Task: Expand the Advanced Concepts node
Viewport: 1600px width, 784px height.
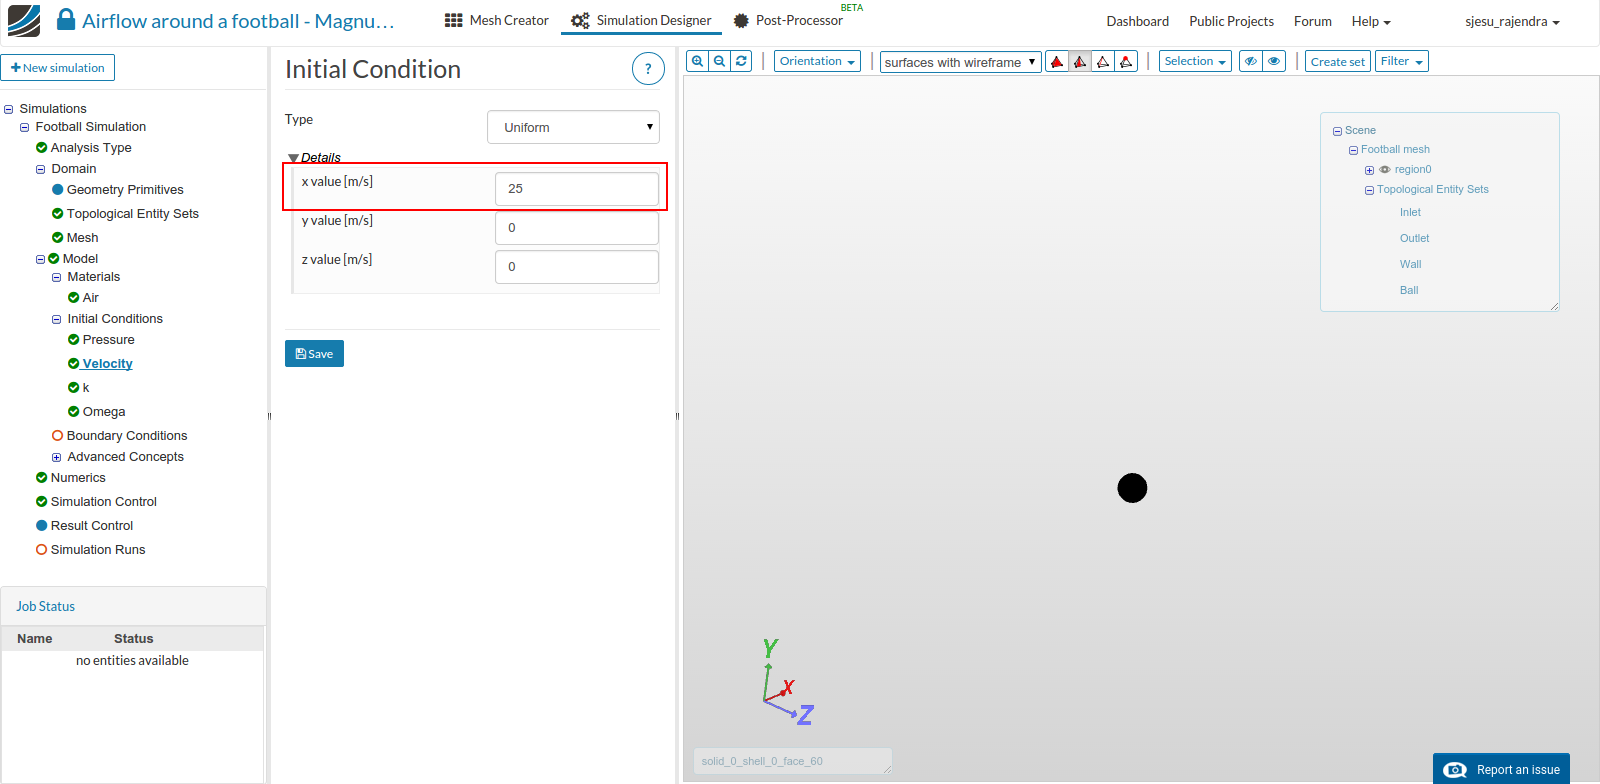Action: 56,458
